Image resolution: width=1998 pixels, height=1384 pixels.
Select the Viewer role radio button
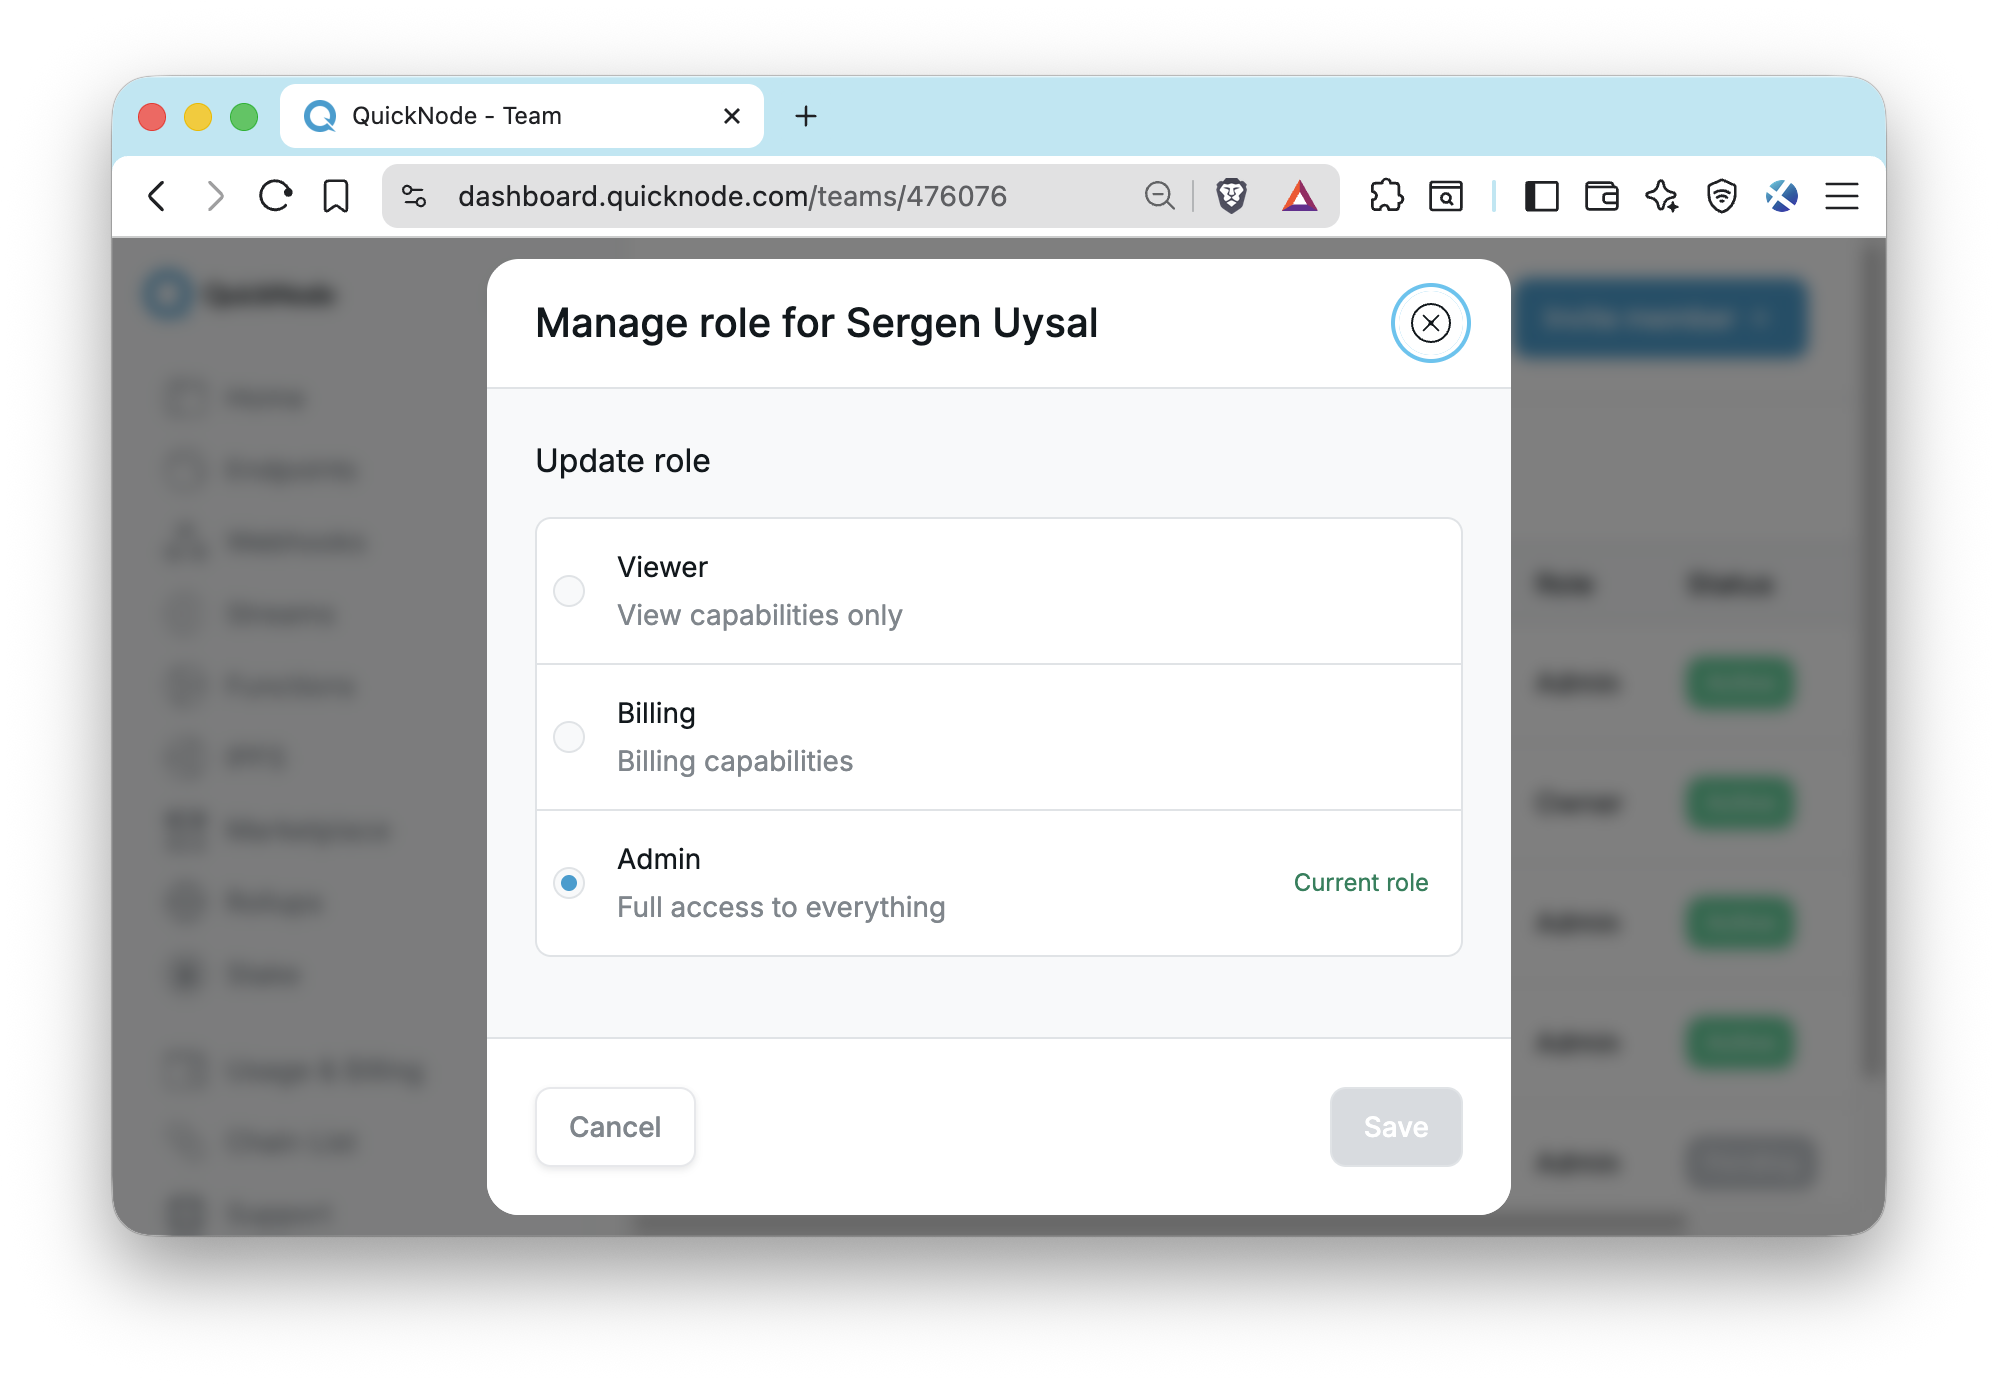pos(569,591)
